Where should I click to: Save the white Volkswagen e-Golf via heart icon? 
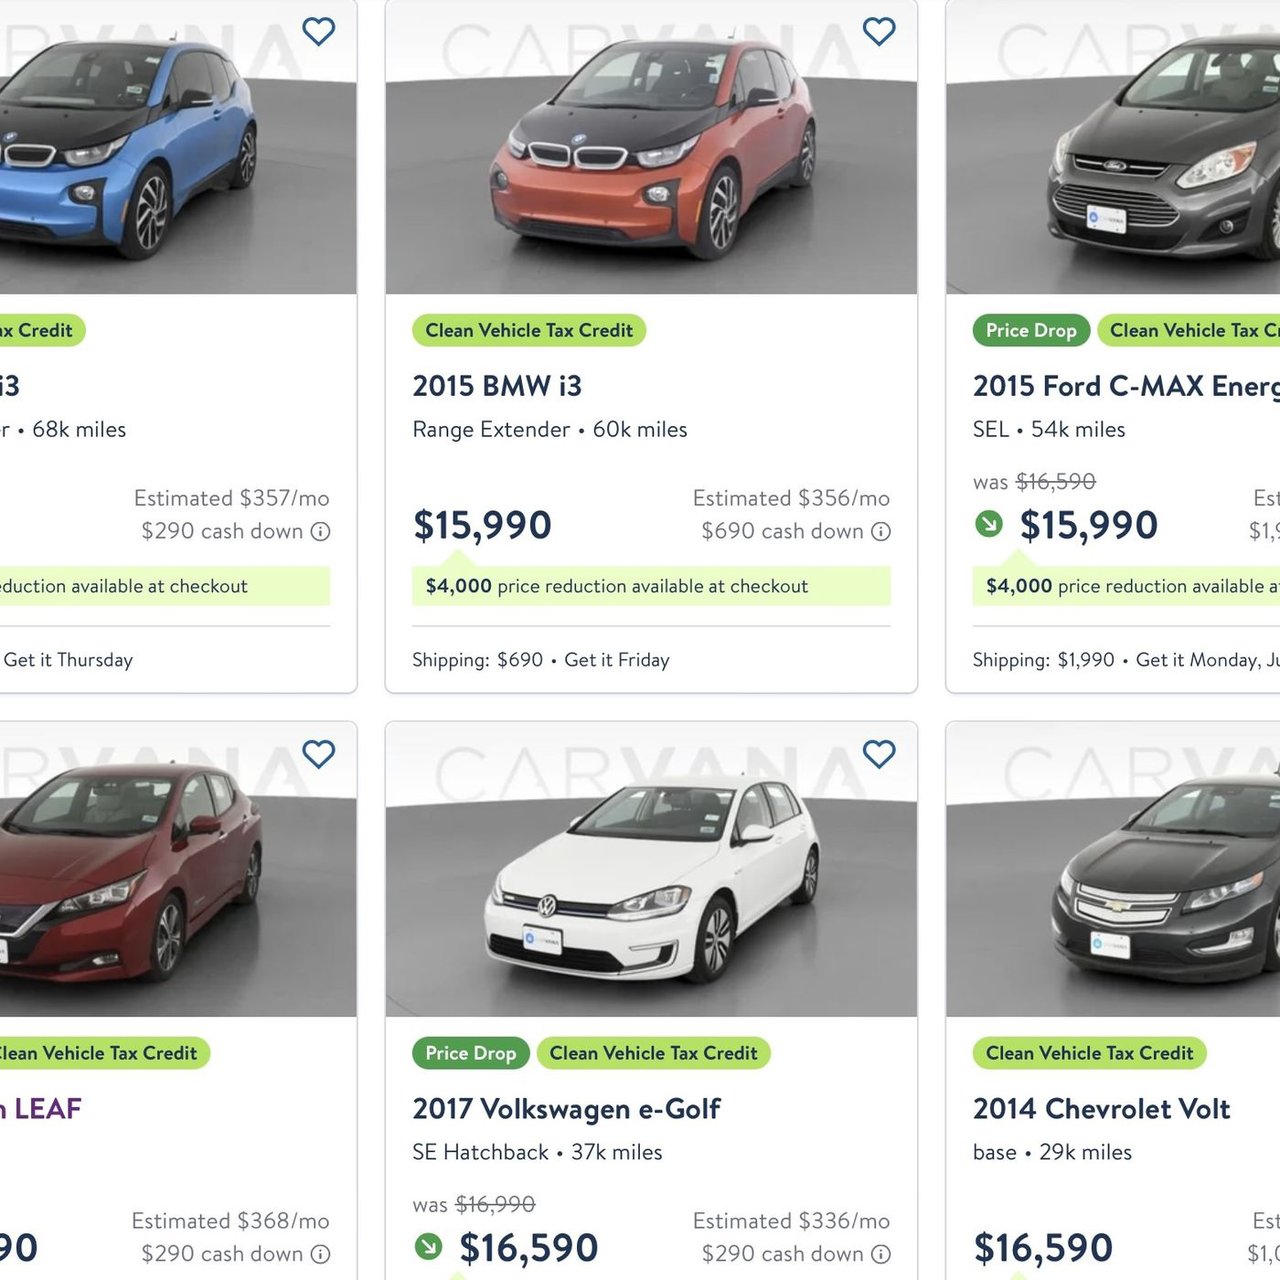tap(879, 753)
